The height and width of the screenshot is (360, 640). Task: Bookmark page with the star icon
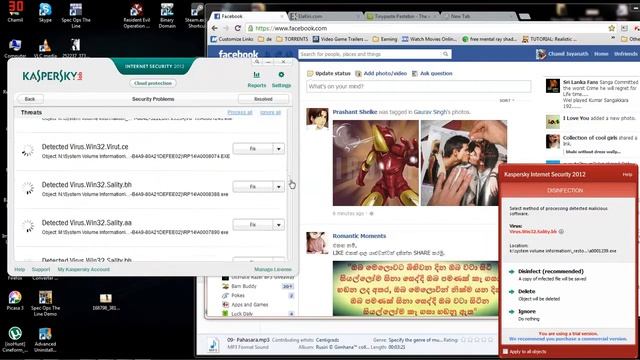pyautogui.click(x=611, y=28)
